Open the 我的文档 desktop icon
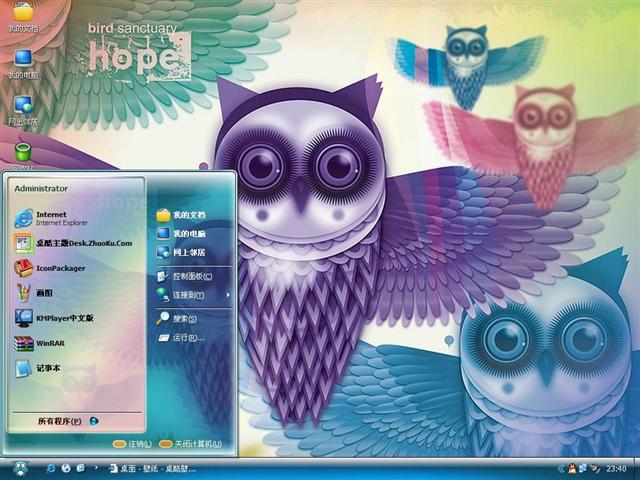This screenshot has width=640, height=480. point(23,16)
